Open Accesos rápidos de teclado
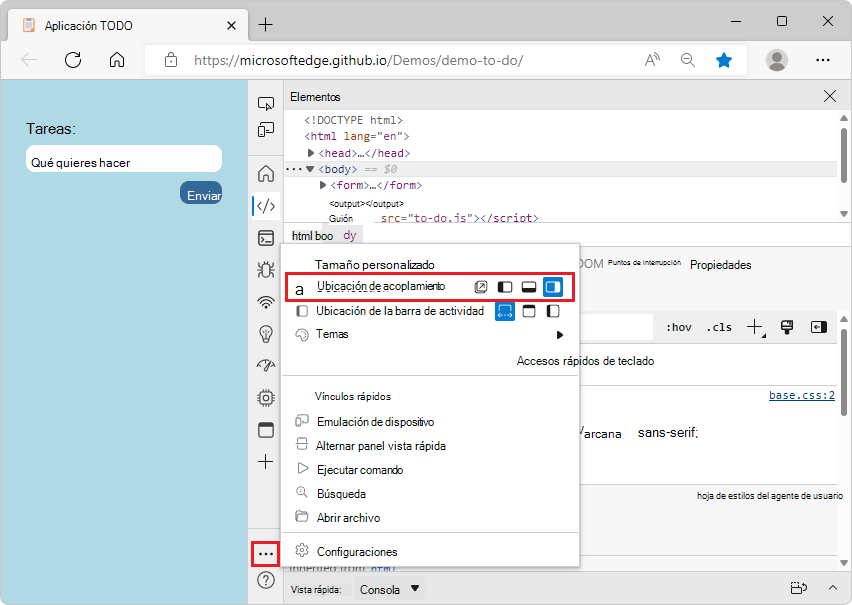This screenshot has height=605, width=852. [585, 361]
